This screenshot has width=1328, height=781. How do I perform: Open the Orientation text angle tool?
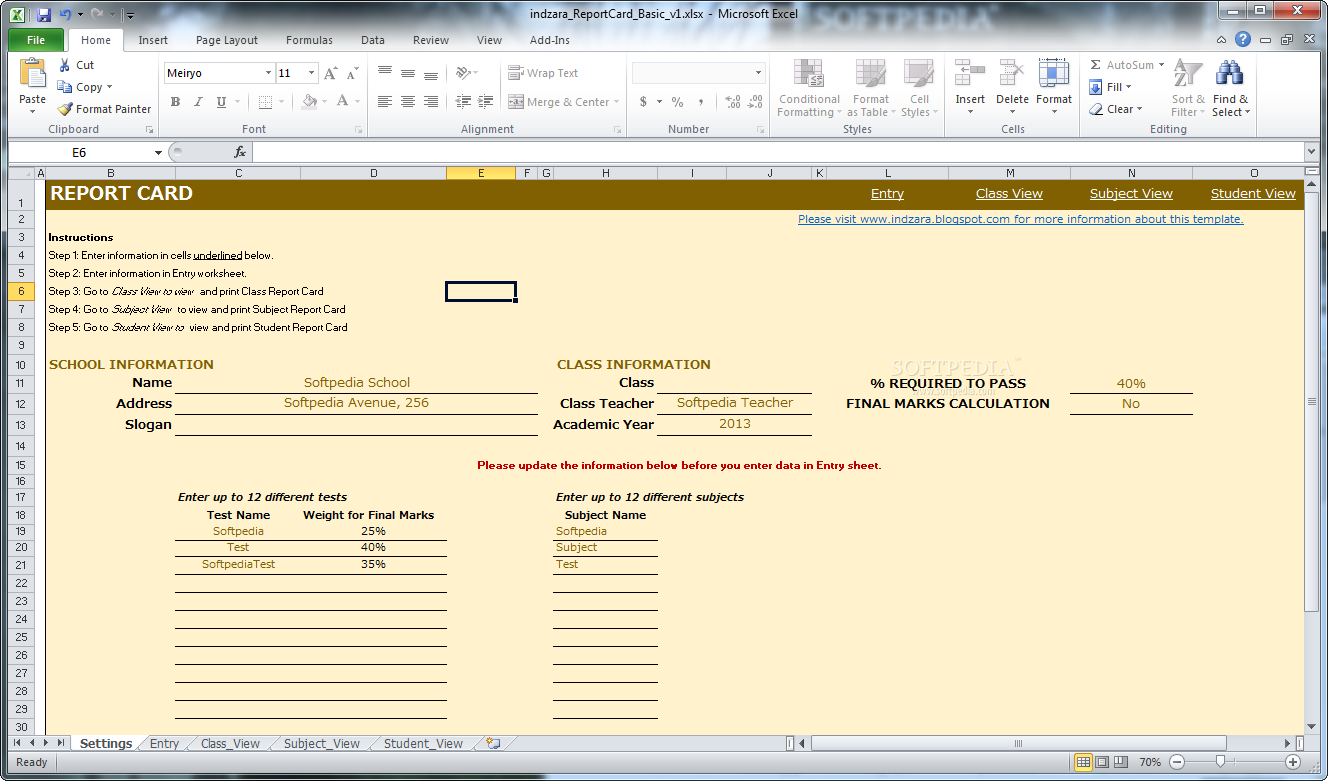[x=463, y=73]
